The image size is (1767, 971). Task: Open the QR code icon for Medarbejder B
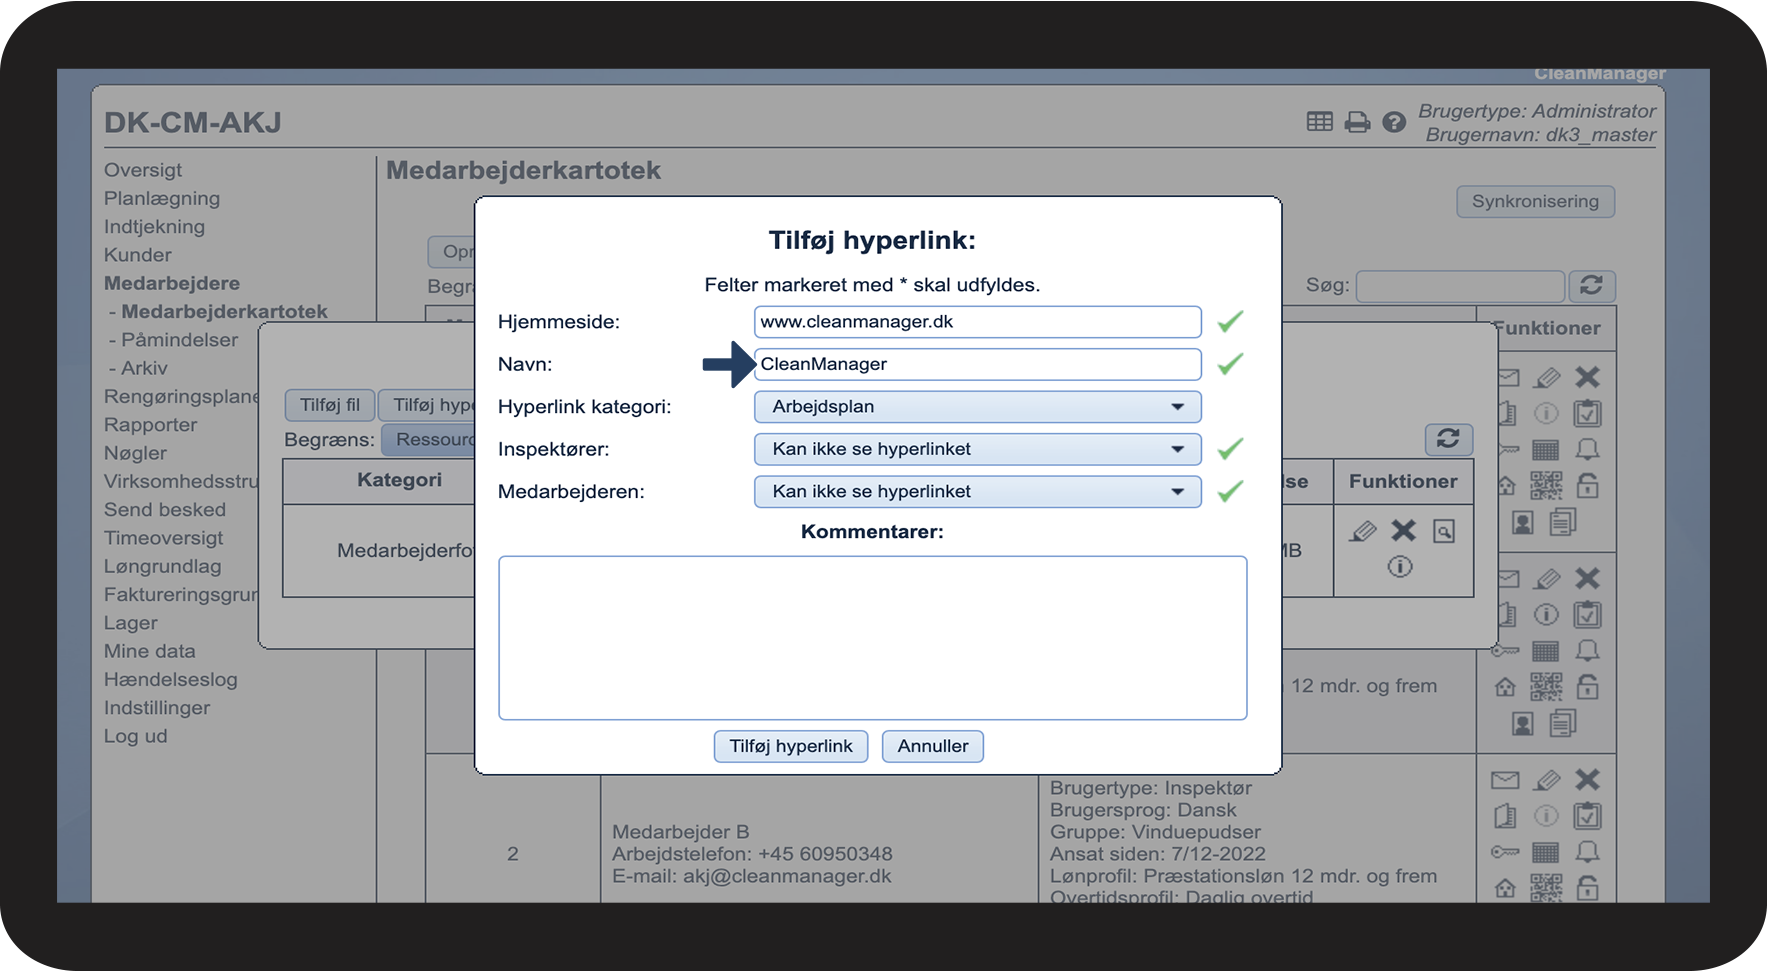1546,888
